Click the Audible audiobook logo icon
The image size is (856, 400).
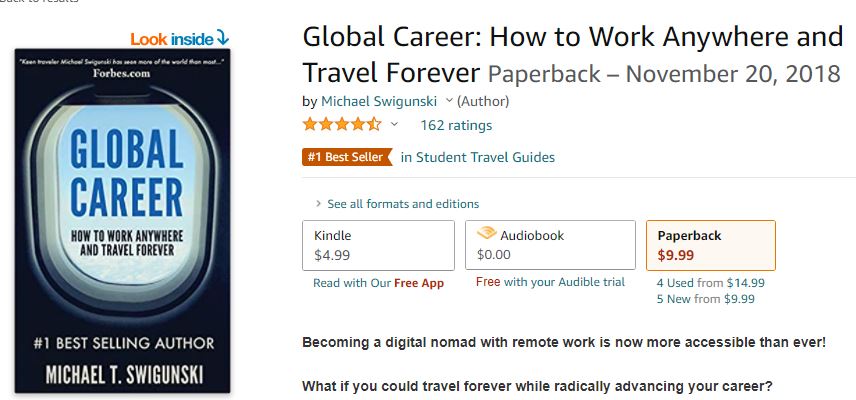(486, 234)
